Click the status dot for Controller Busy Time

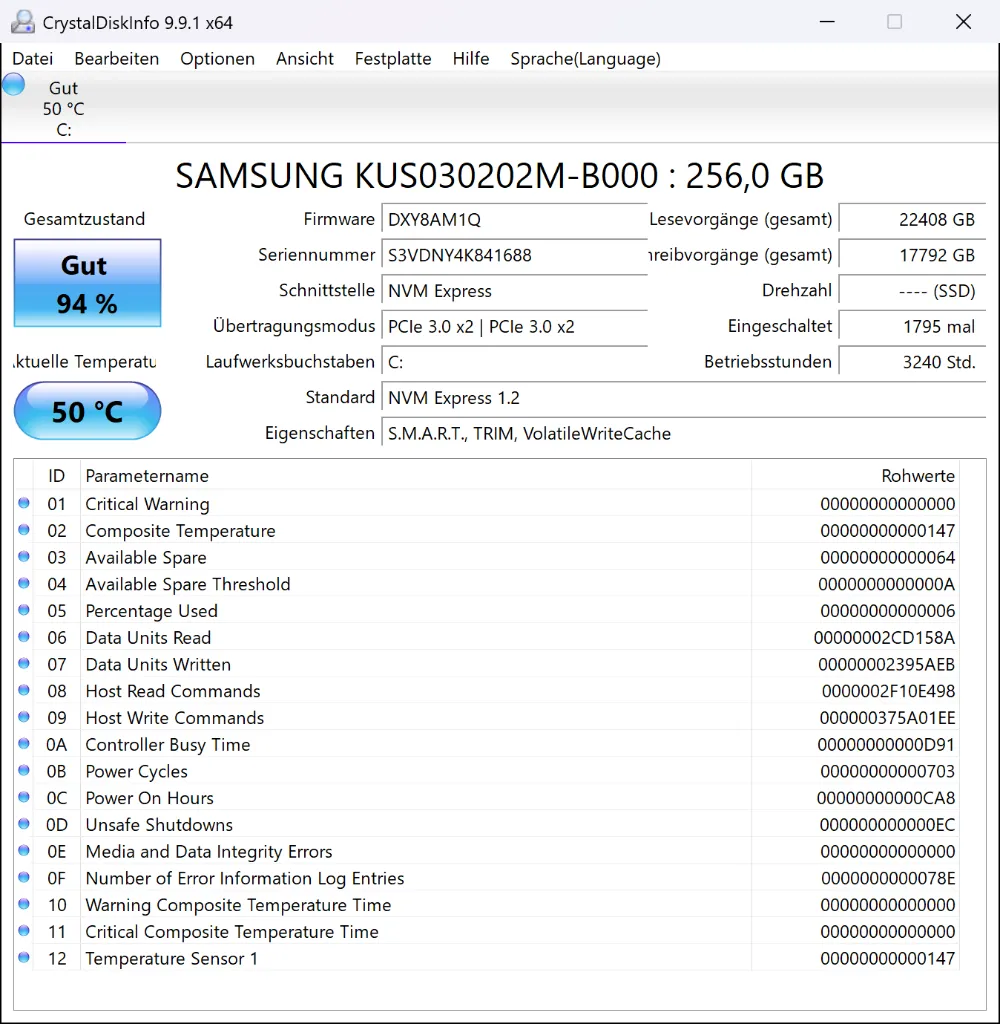[24, 744]
